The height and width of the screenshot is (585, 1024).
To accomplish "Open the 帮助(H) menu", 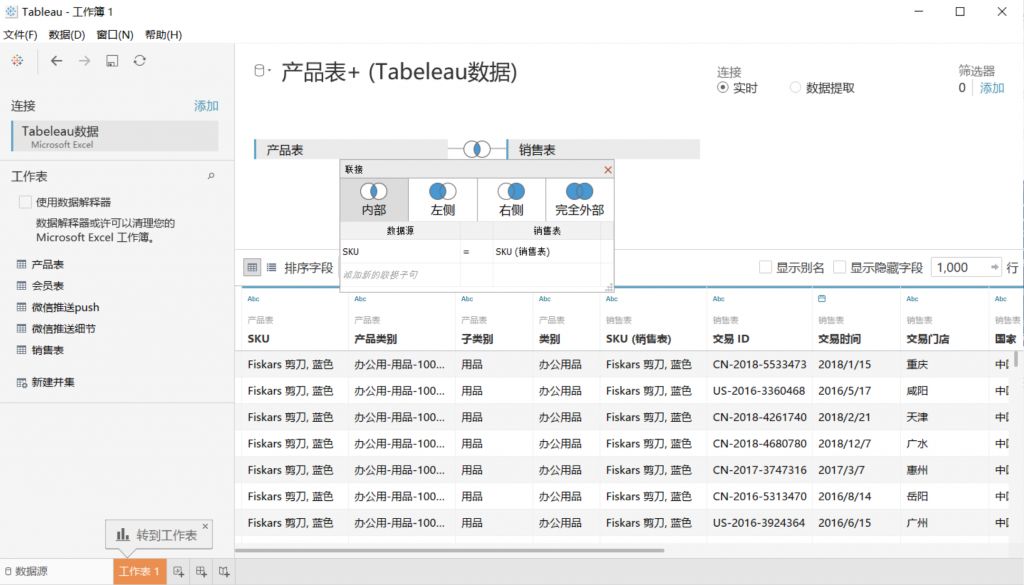I will [163, 35].
